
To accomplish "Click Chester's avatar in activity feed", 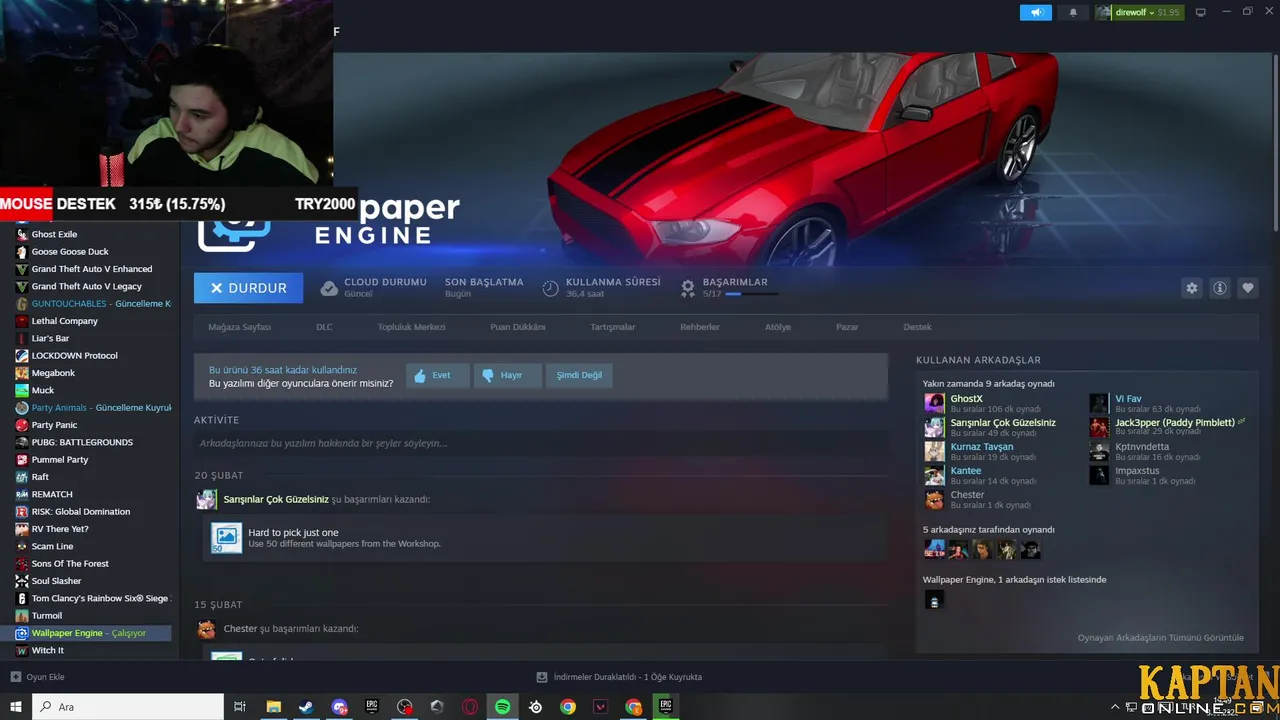I will (x=206, y=629).
